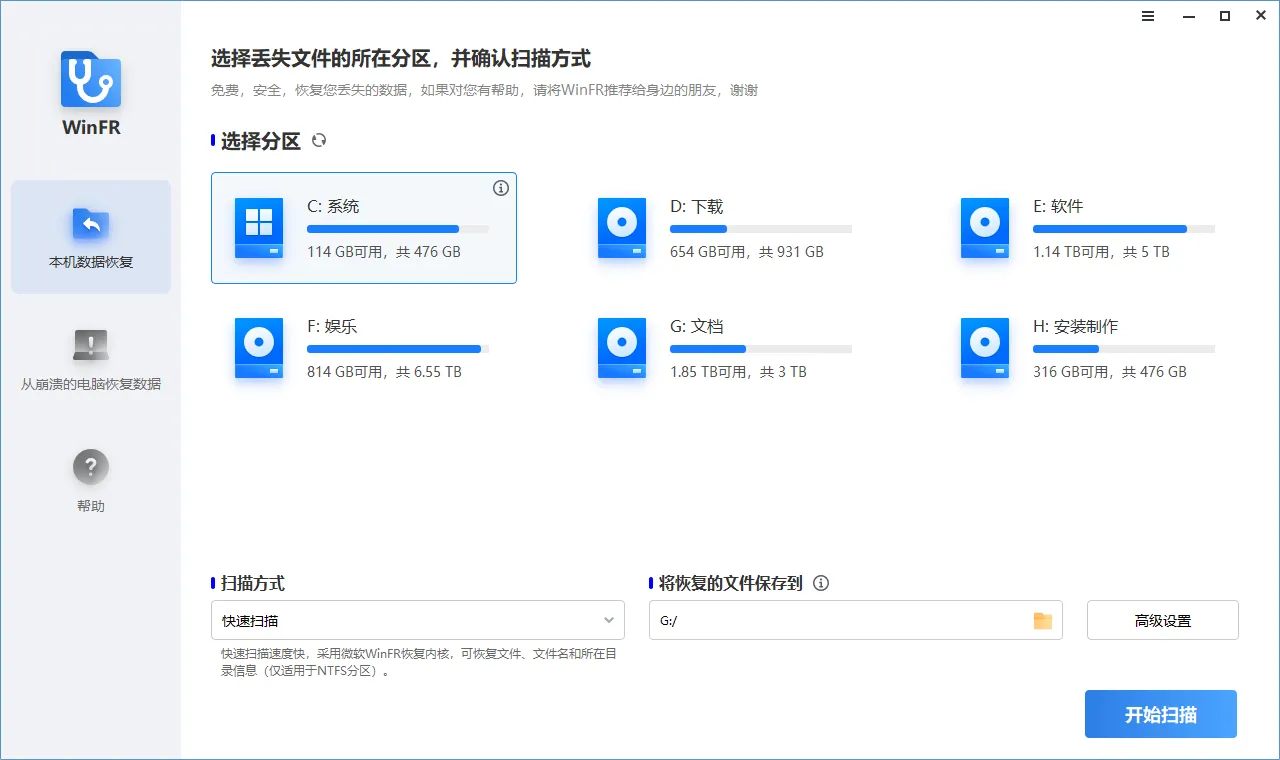Click the G:/ save path field
The image size is (1280, 760).
pos(855,620)
